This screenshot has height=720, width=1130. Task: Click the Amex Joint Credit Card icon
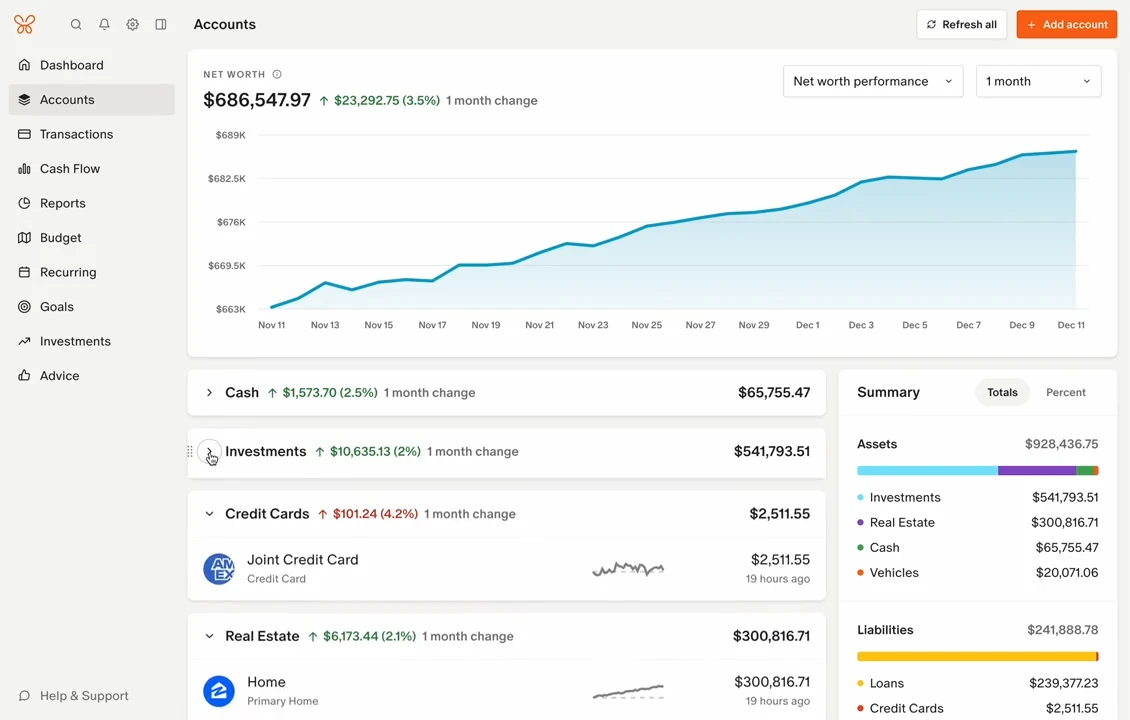(x=219, y=569)
